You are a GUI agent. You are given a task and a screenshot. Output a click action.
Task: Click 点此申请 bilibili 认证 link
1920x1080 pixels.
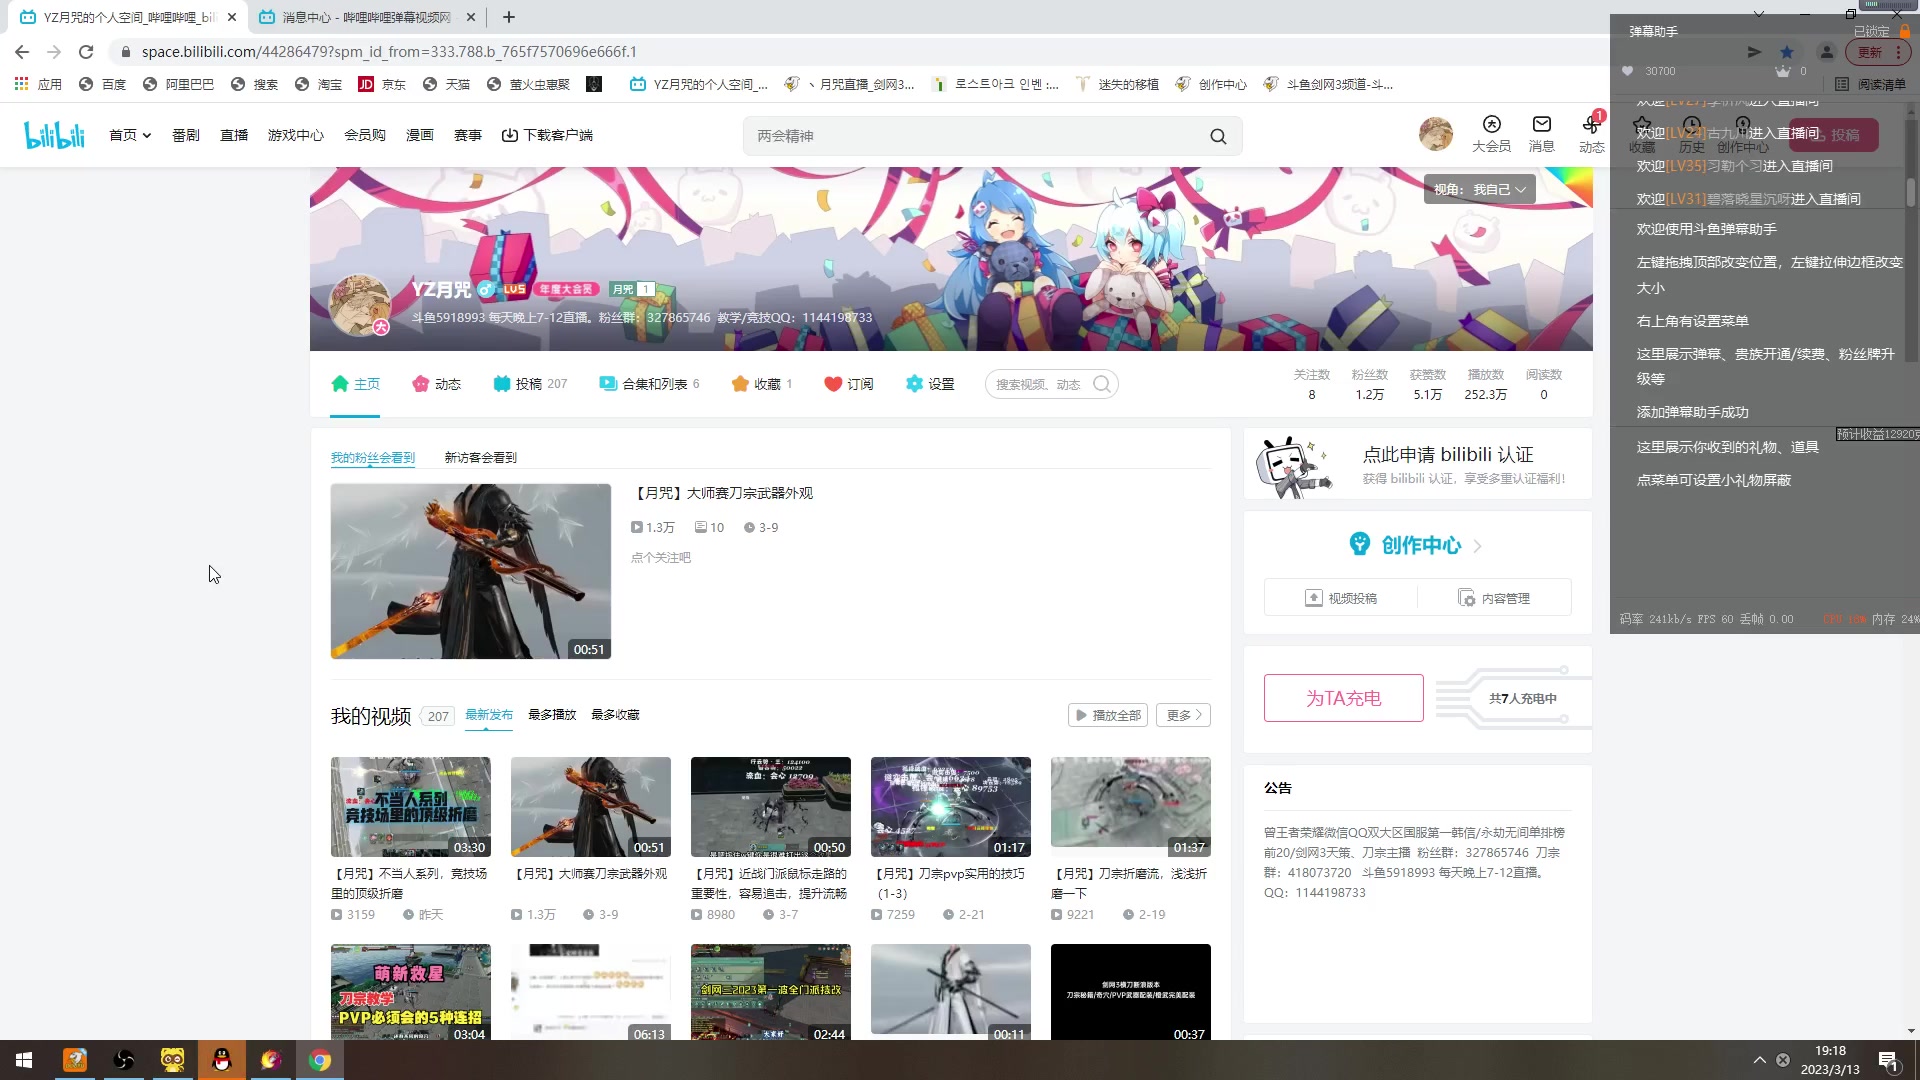pos(1447,454)
